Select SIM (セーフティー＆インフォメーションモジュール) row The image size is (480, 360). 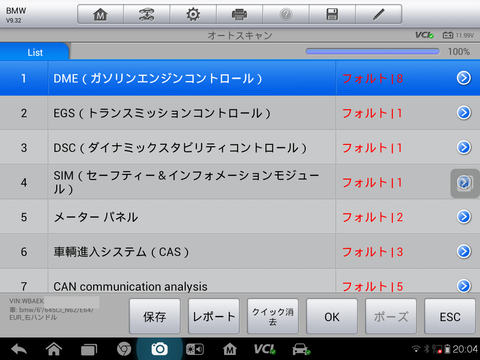[240, 182]
